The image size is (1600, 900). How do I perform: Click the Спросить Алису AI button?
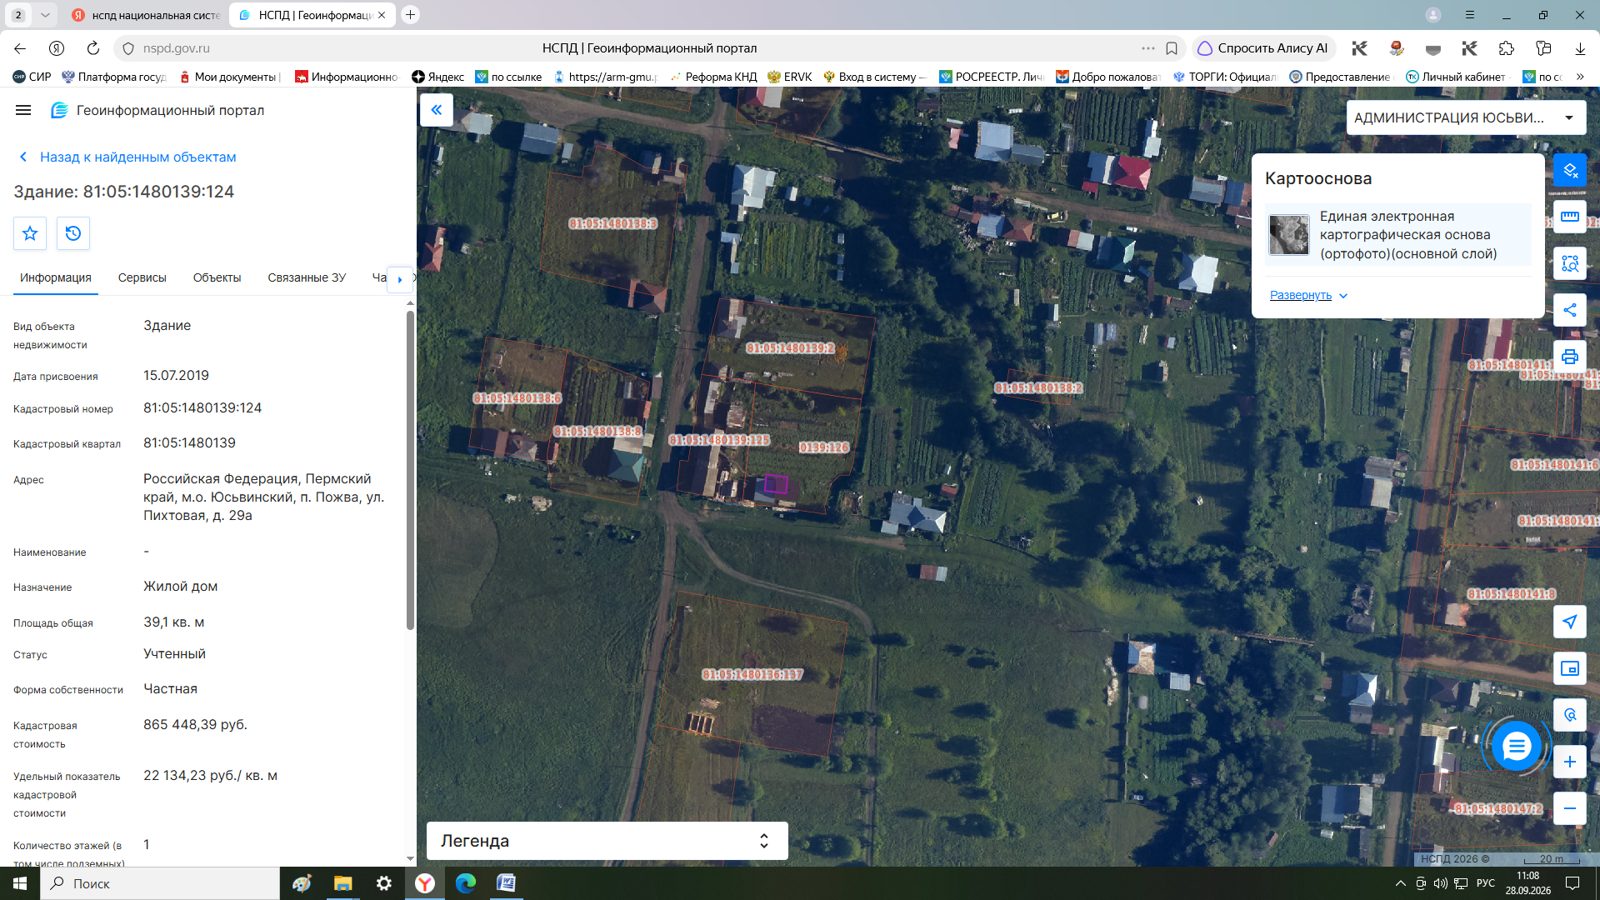tap(1263, 48)
